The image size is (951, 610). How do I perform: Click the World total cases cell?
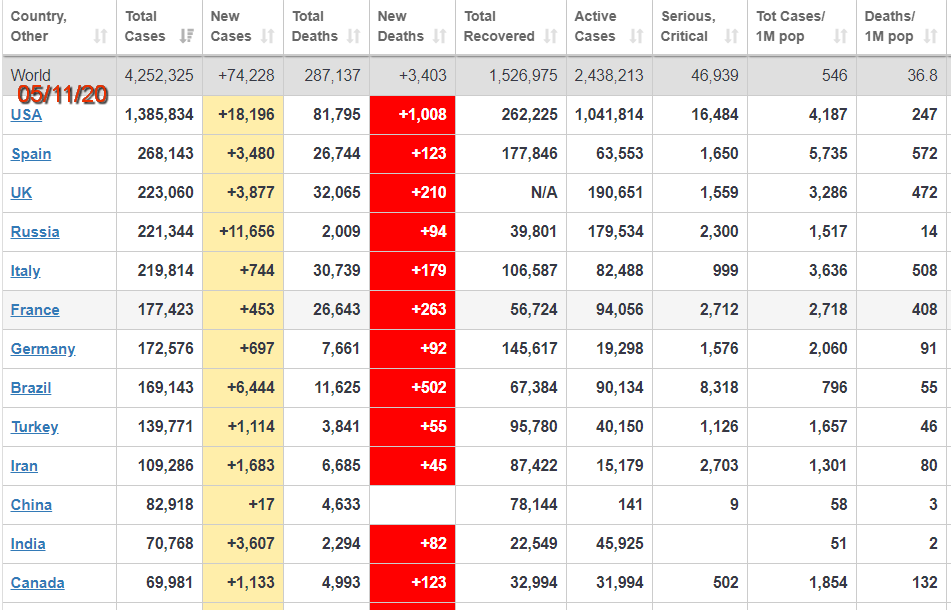coord(159,76)
